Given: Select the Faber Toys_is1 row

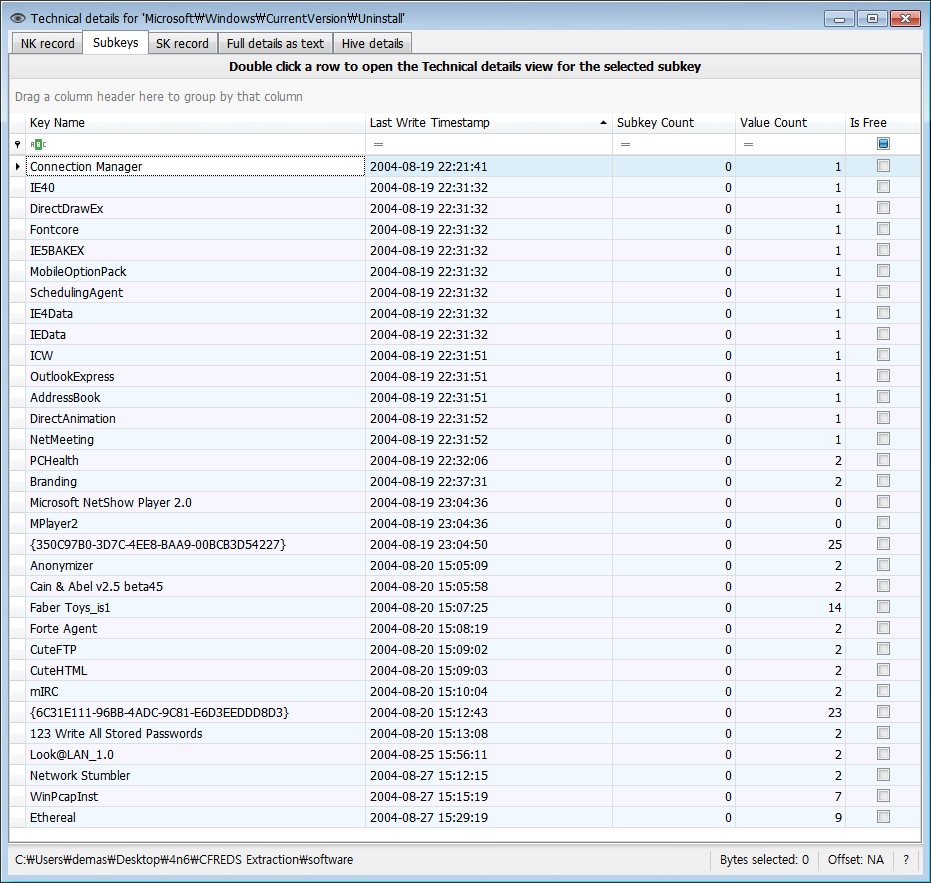Looking at the screenshot, I should pyautogui.click(x=465, y=607).
